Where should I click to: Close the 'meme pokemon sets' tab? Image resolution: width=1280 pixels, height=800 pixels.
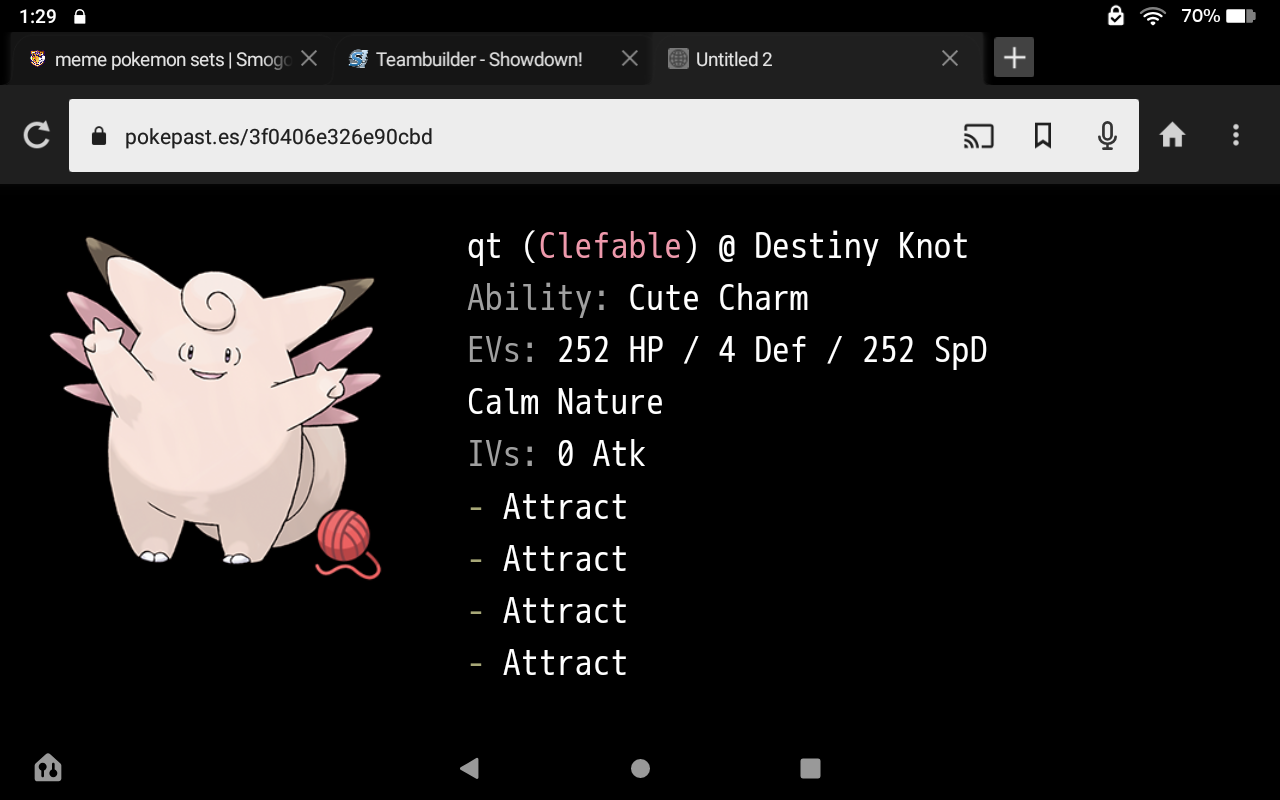pyautogui.click(x=309, y=59)
